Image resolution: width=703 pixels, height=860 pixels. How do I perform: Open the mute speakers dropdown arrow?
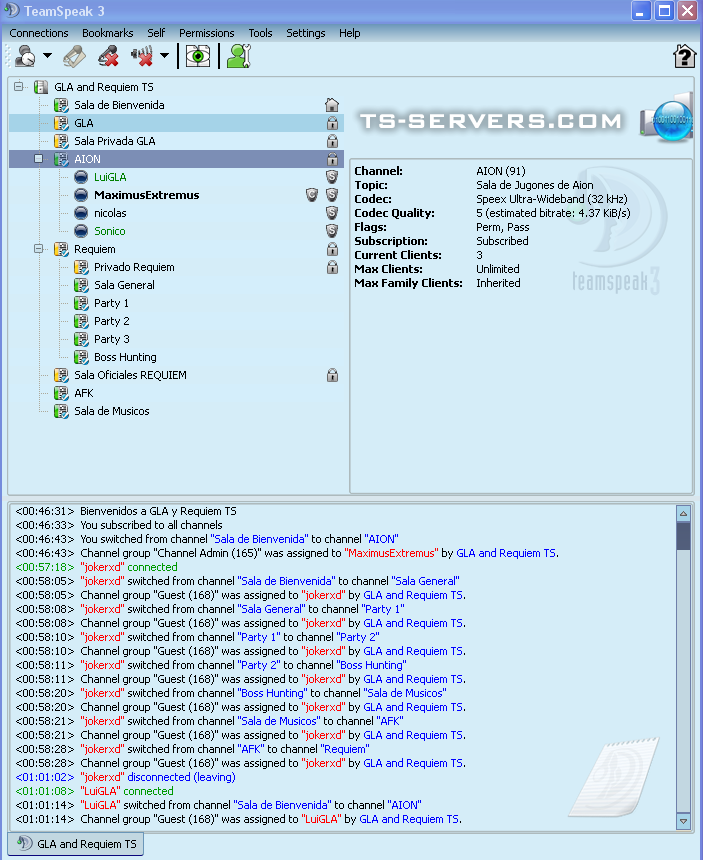(164, 55)
